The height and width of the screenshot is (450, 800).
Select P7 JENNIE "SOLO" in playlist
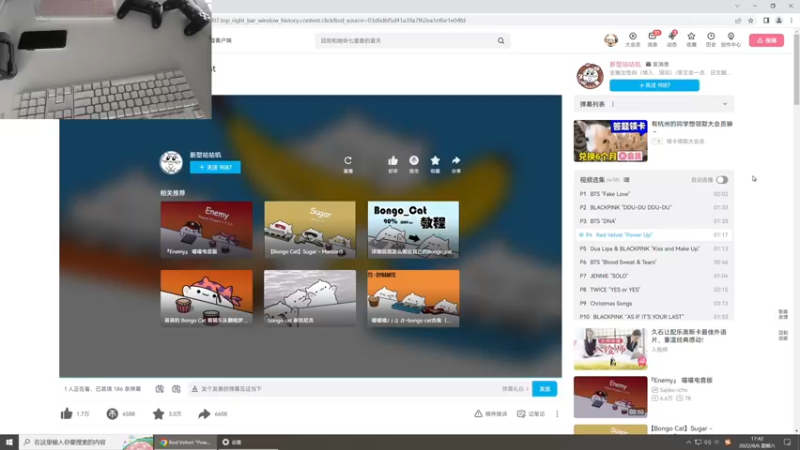[x=654, y=276]
